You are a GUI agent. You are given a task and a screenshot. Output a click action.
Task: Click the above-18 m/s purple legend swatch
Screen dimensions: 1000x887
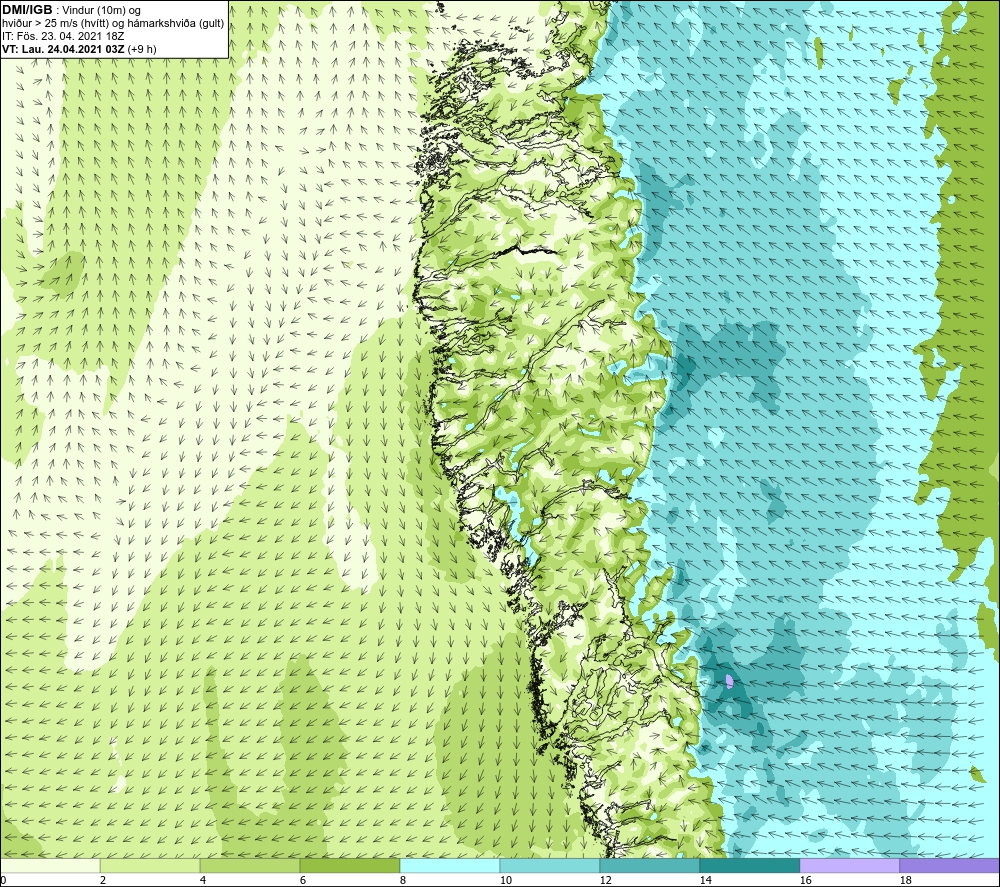(x=950, y=865)
